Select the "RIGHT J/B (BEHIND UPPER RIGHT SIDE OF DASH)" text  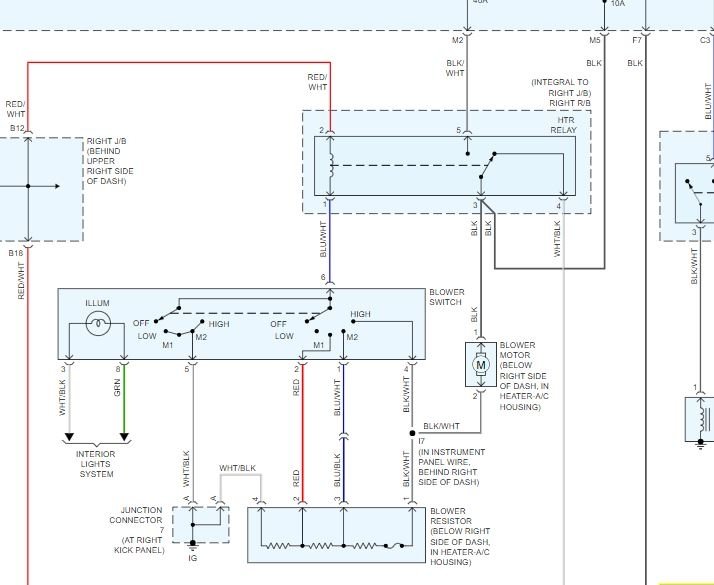[110, 161]
